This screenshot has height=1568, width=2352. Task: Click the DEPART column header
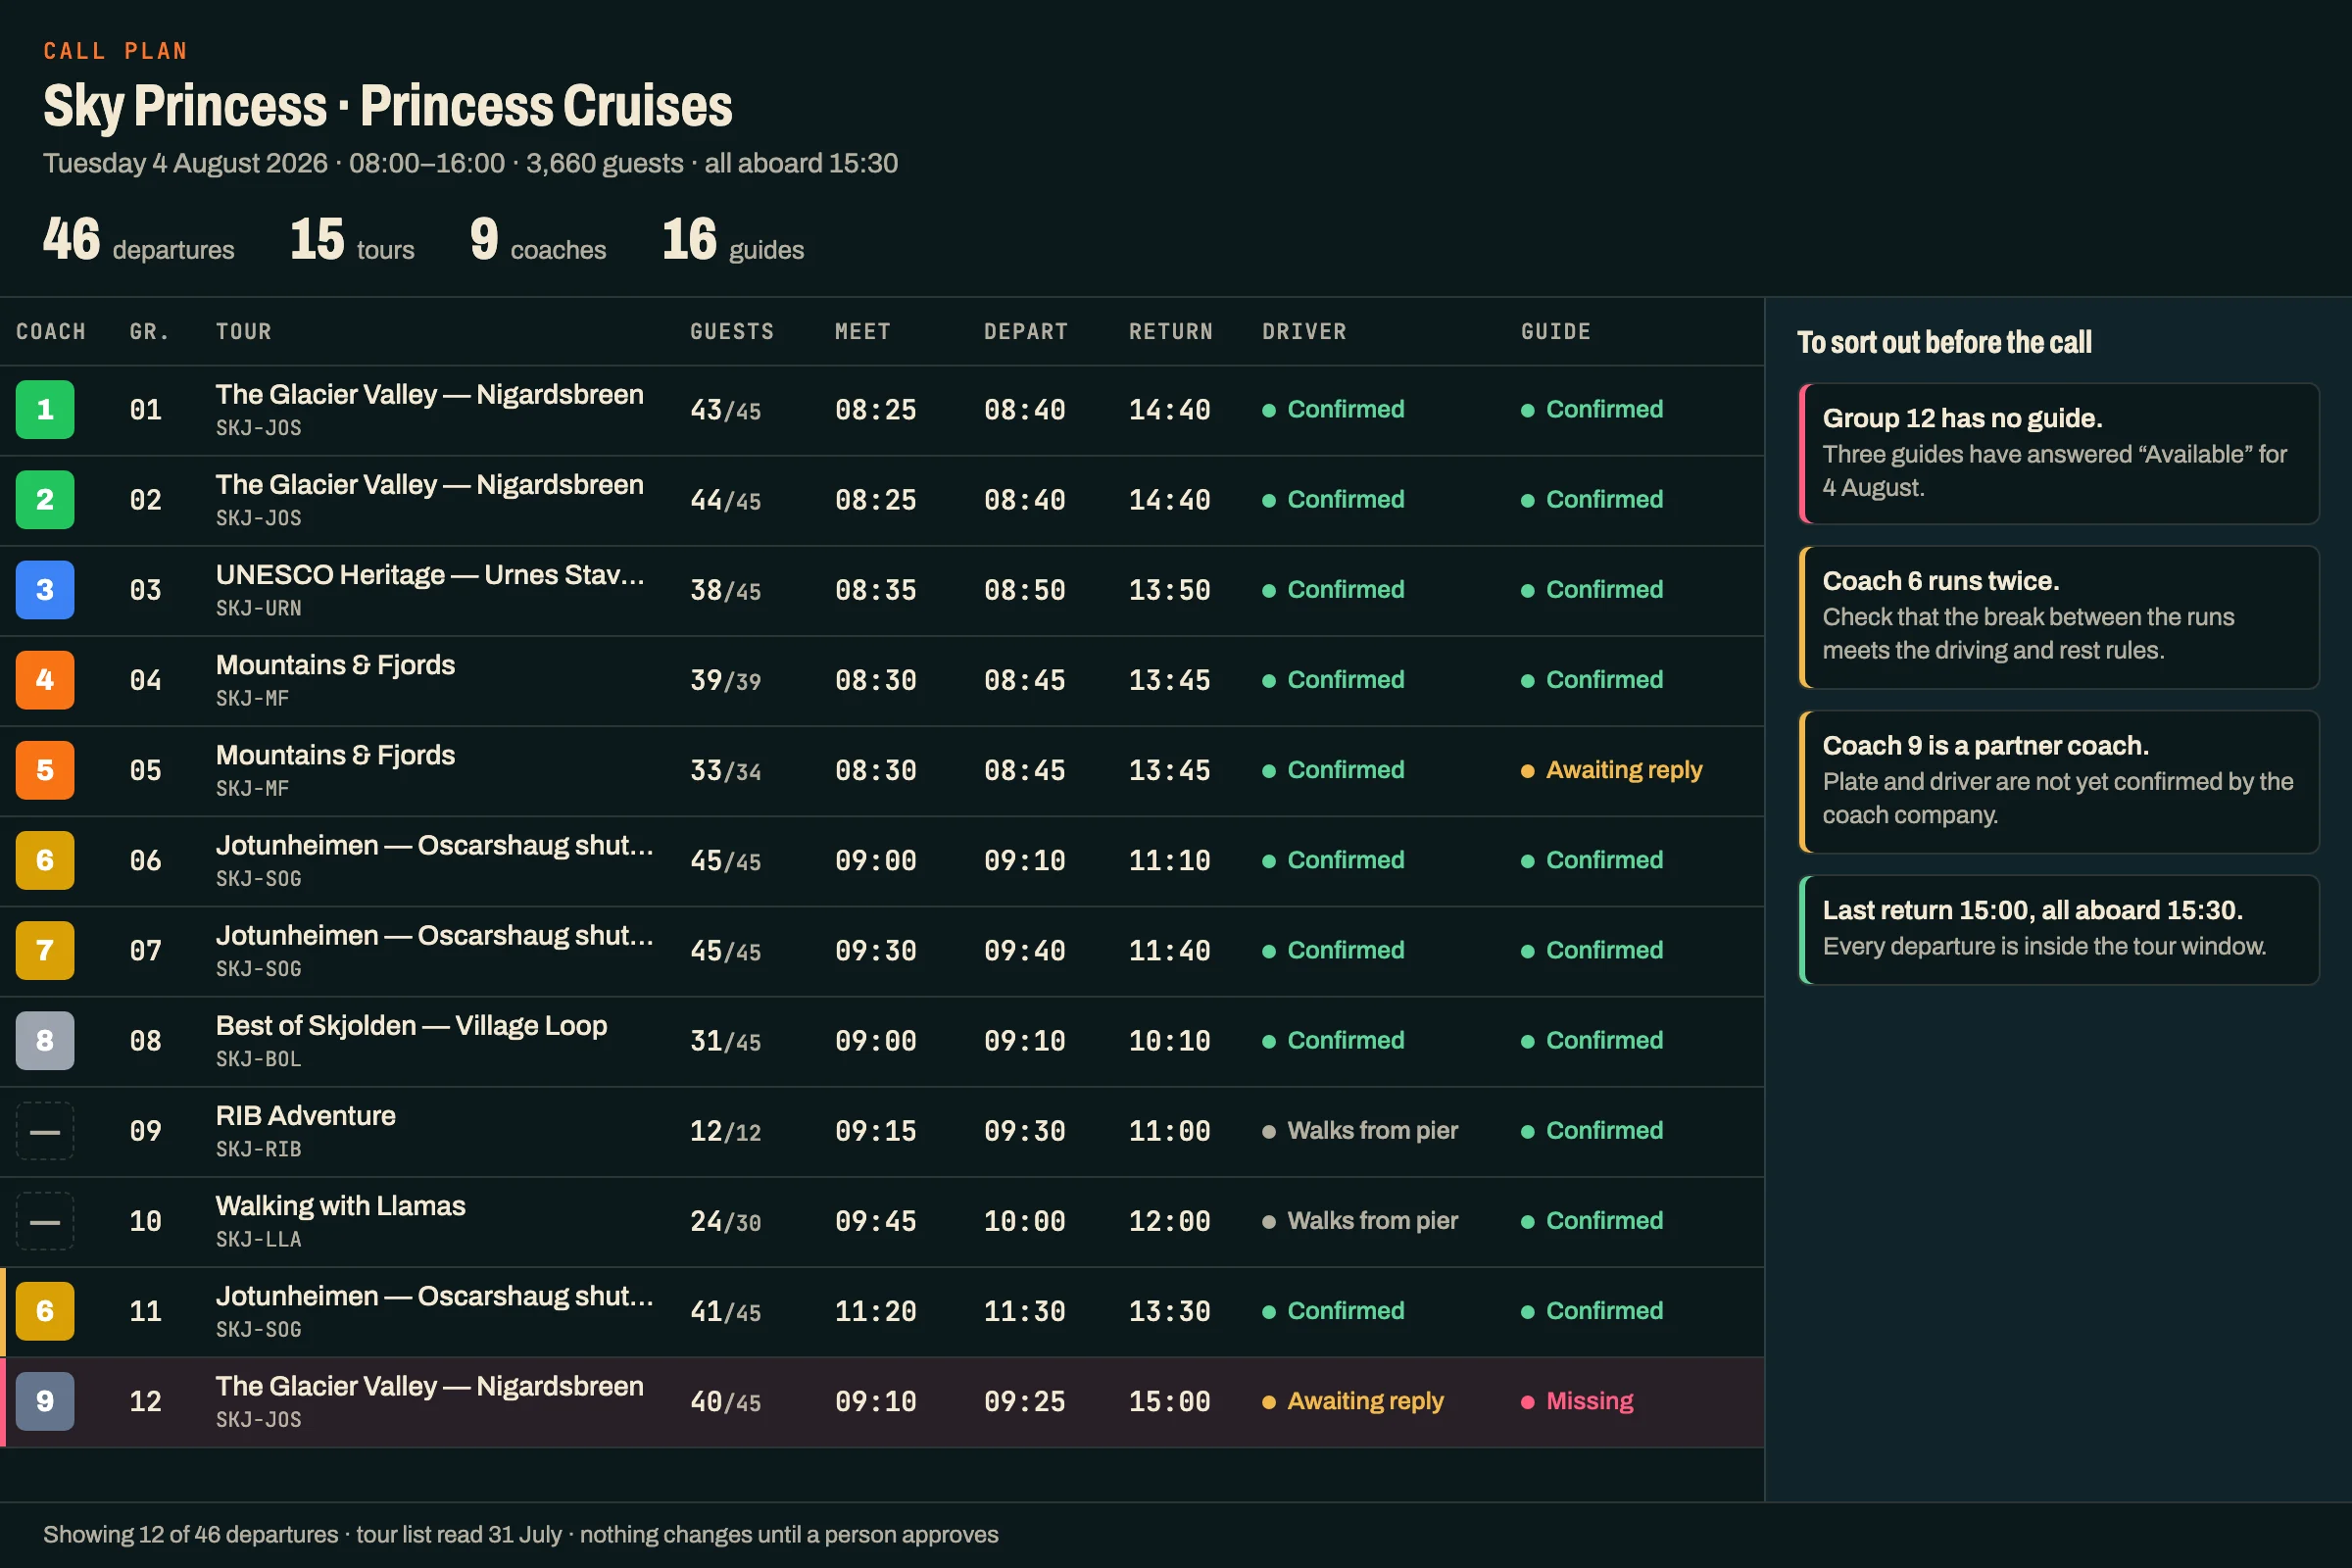(1026, 332)
